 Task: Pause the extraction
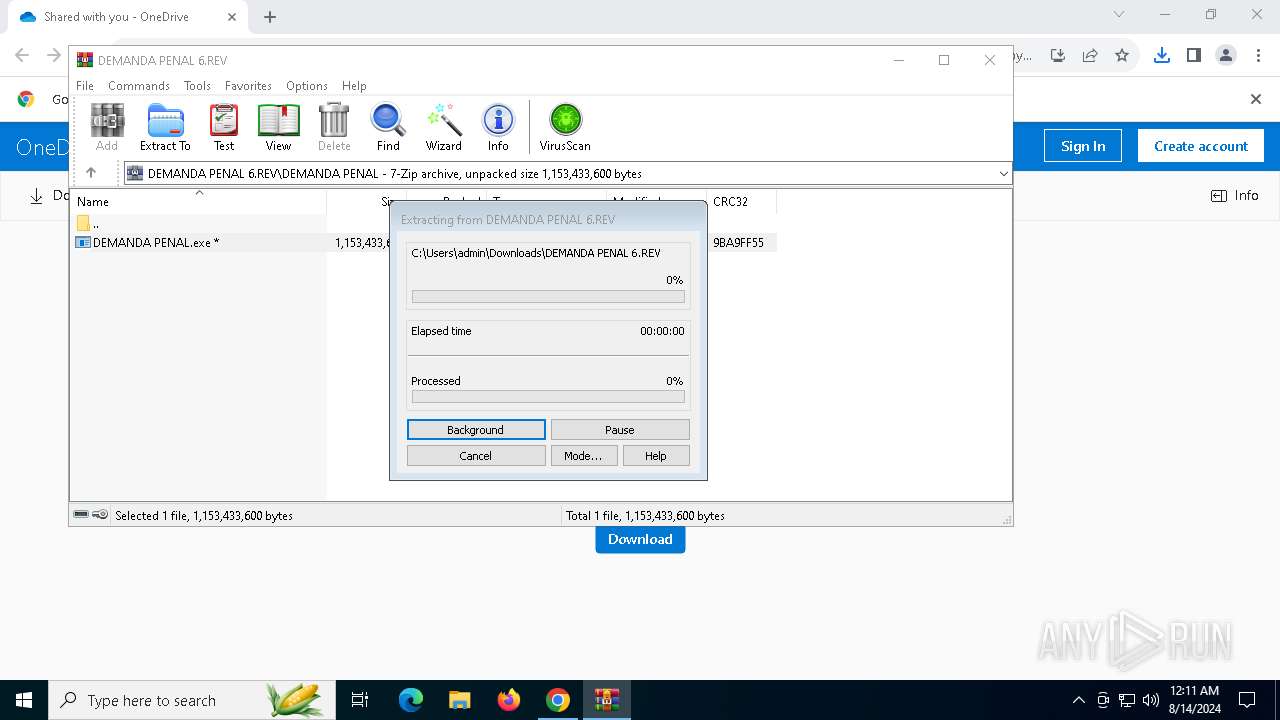pyautogui.click(x=620, y=430)
